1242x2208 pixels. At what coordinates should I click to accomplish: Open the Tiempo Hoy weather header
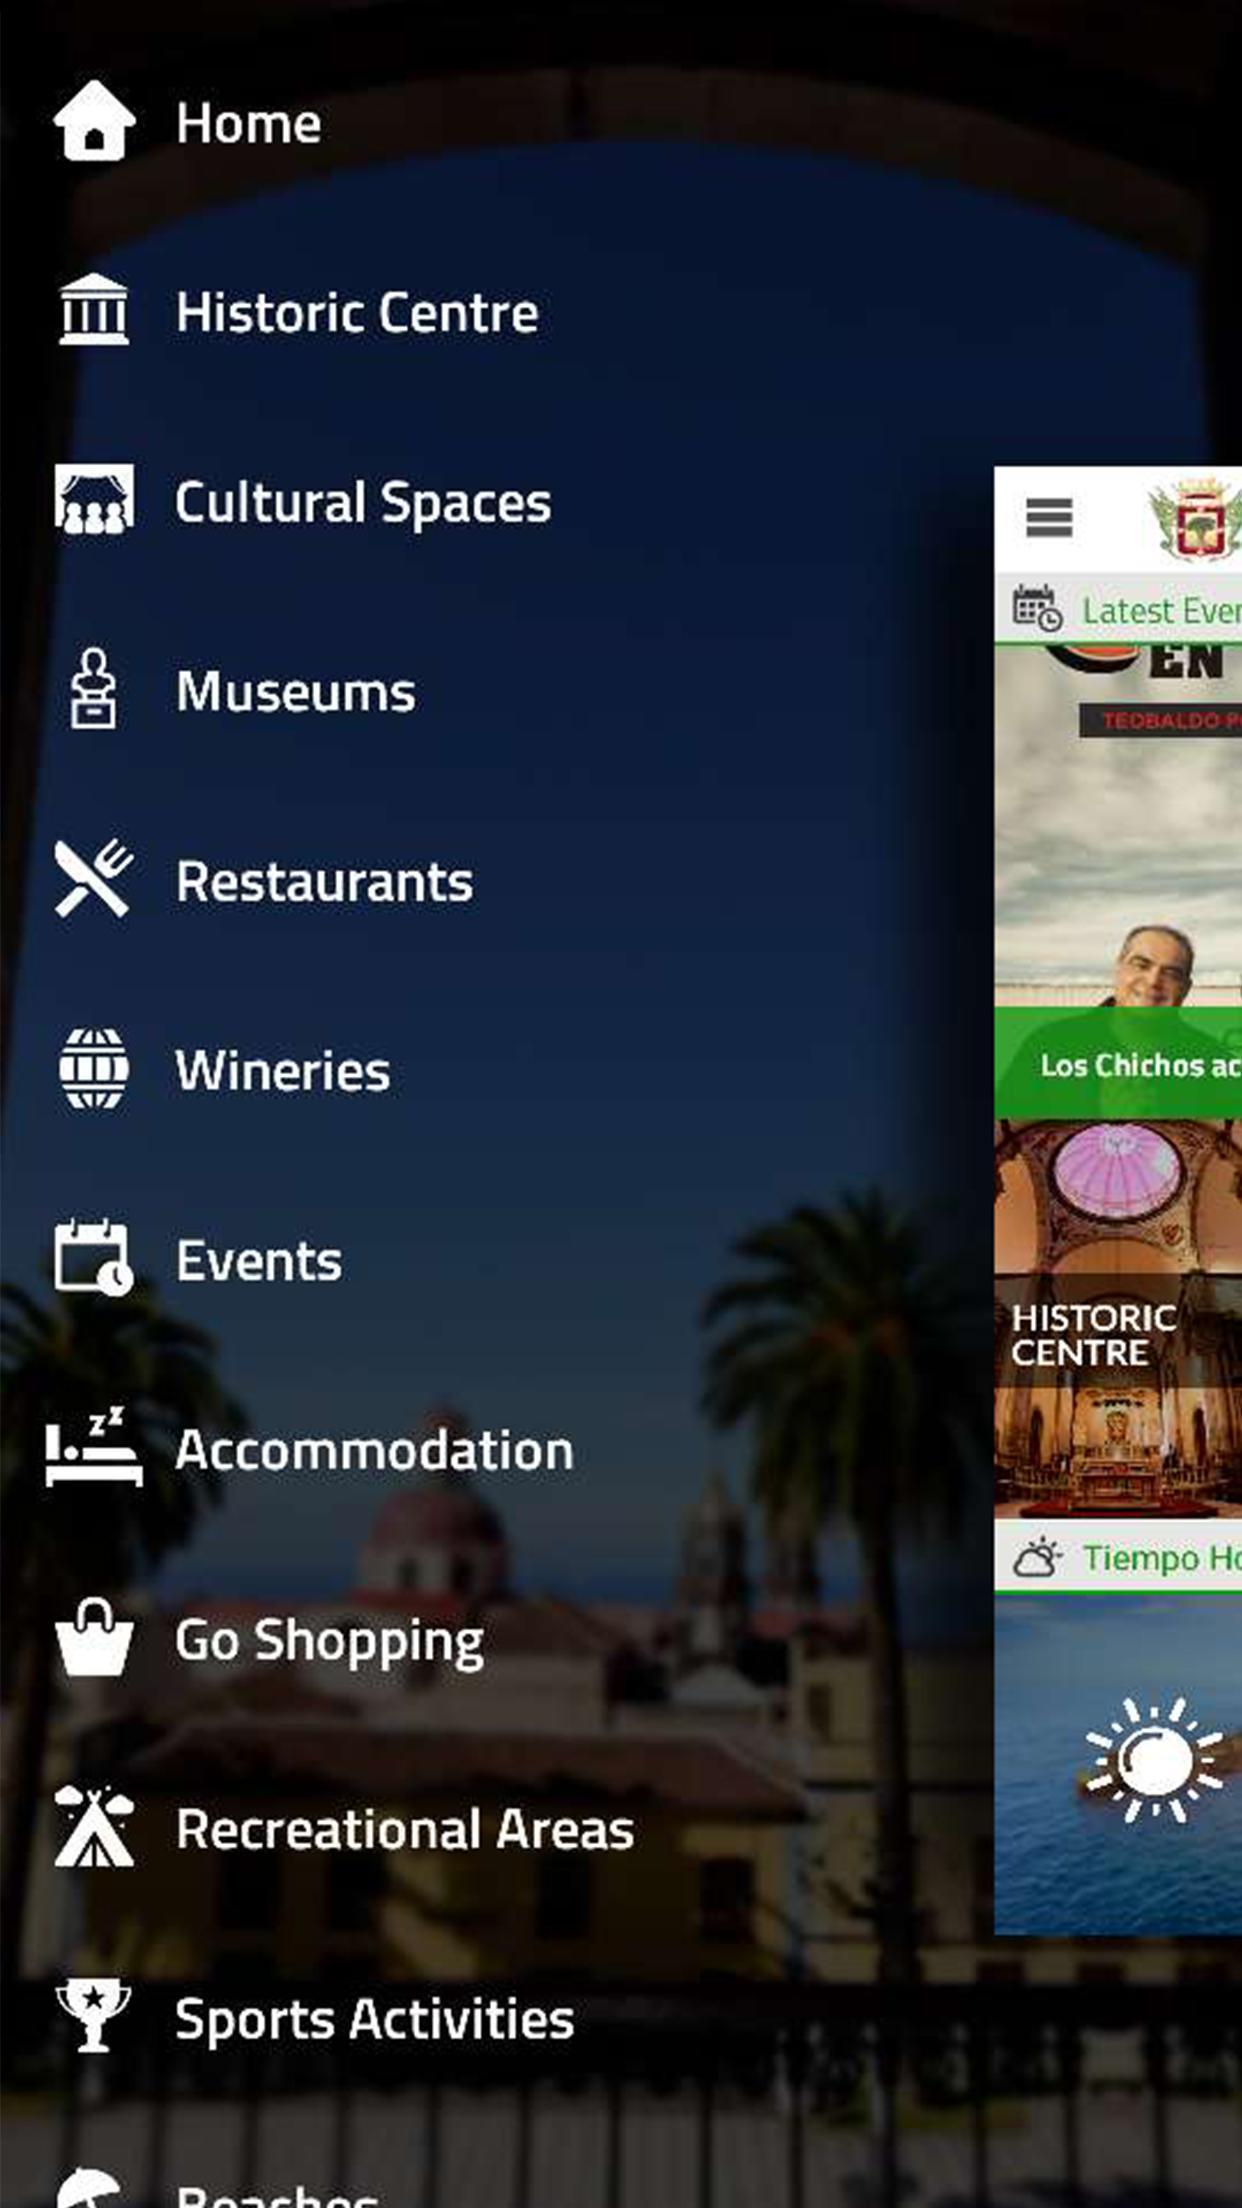point(1118,1557)
